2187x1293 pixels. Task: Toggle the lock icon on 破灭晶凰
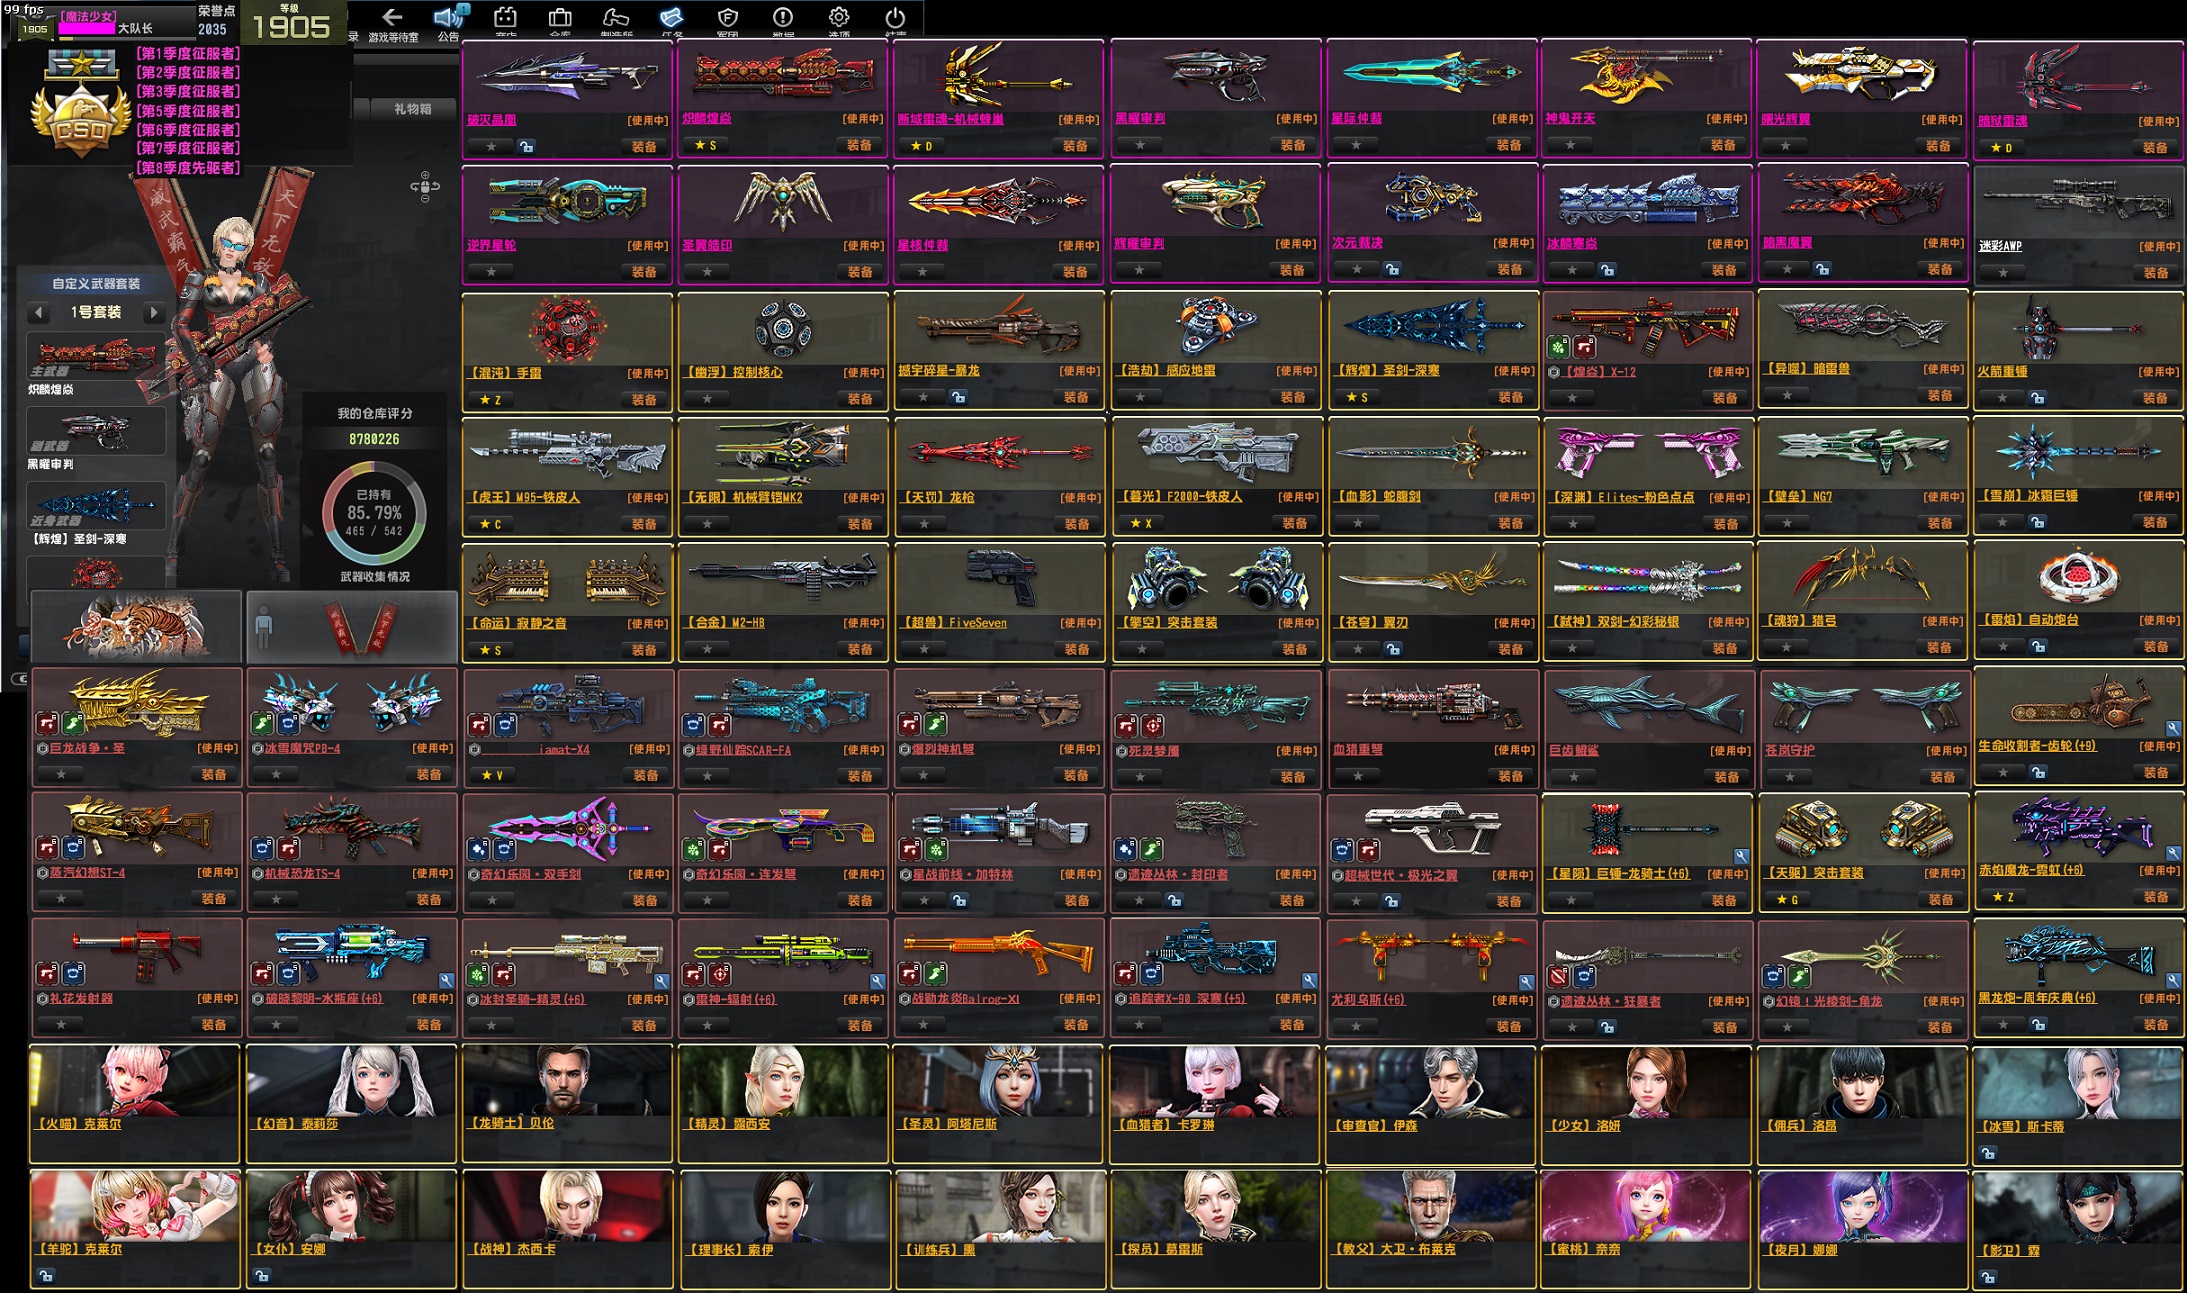(526, 146)
